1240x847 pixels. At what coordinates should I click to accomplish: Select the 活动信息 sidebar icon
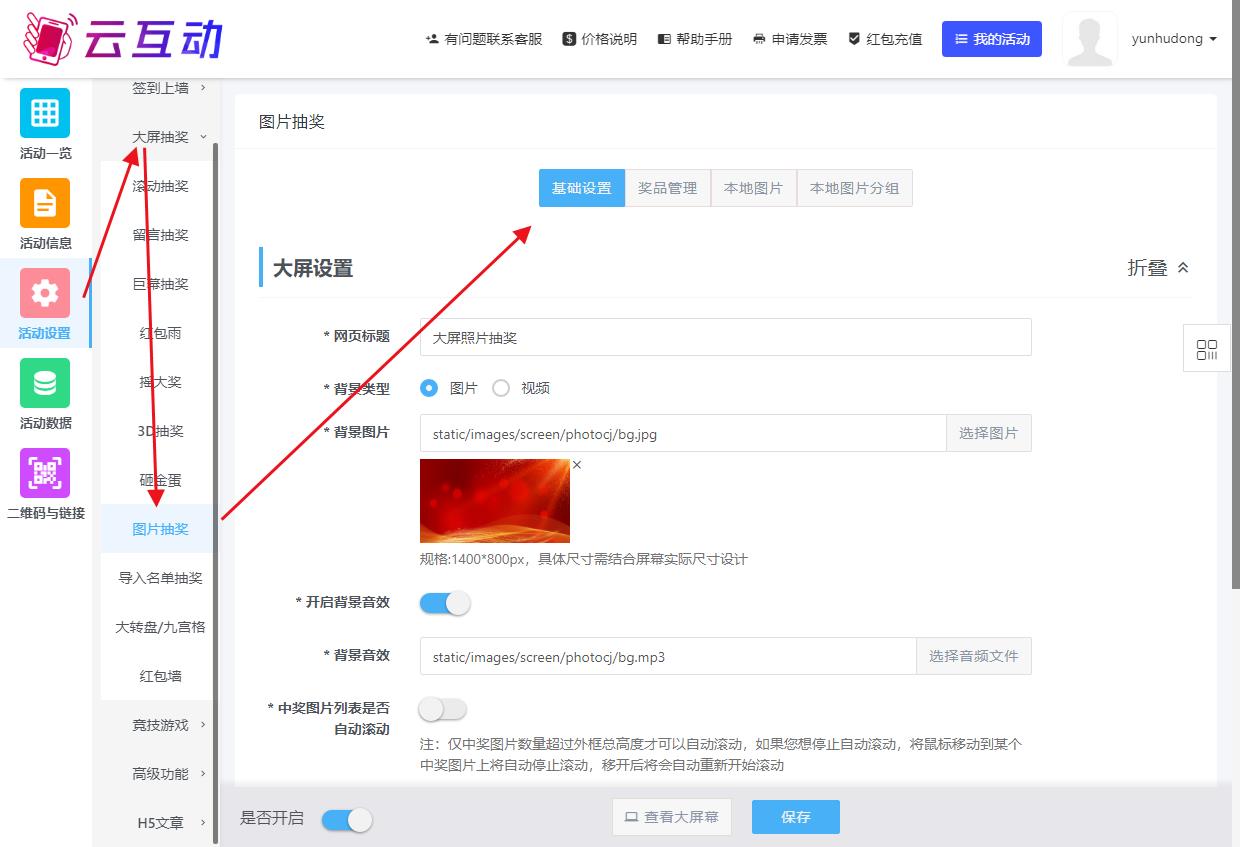[x=45, y=205]
